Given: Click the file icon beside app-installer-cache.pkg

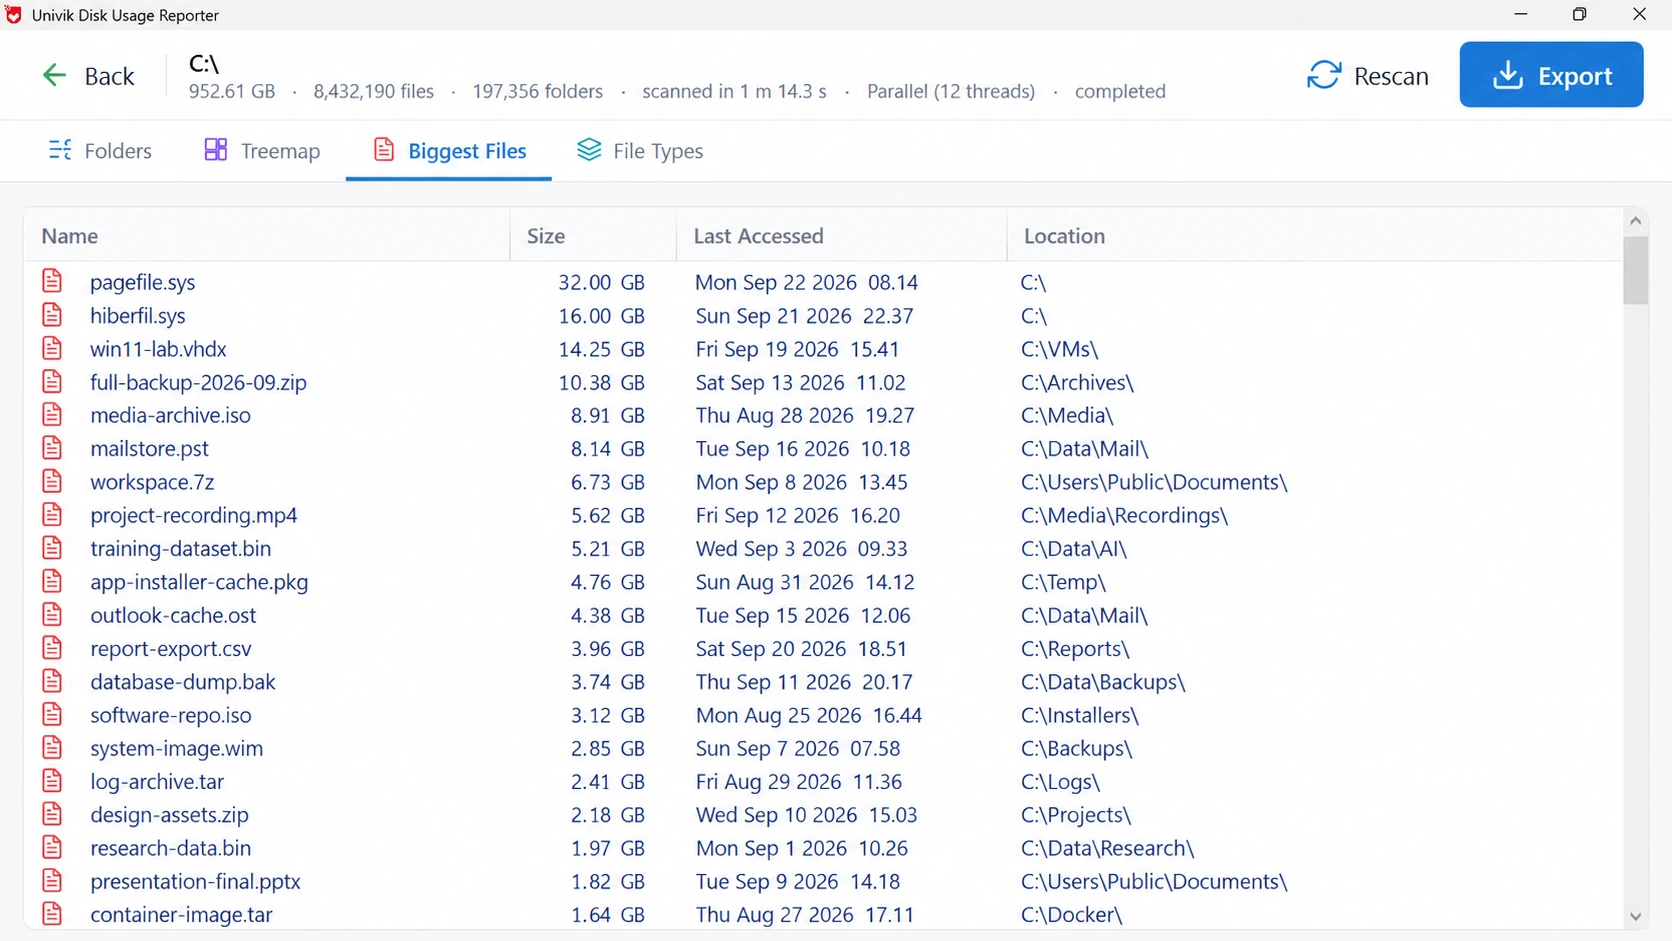Looking at the screenshot, I should click(x=52, y=581).
